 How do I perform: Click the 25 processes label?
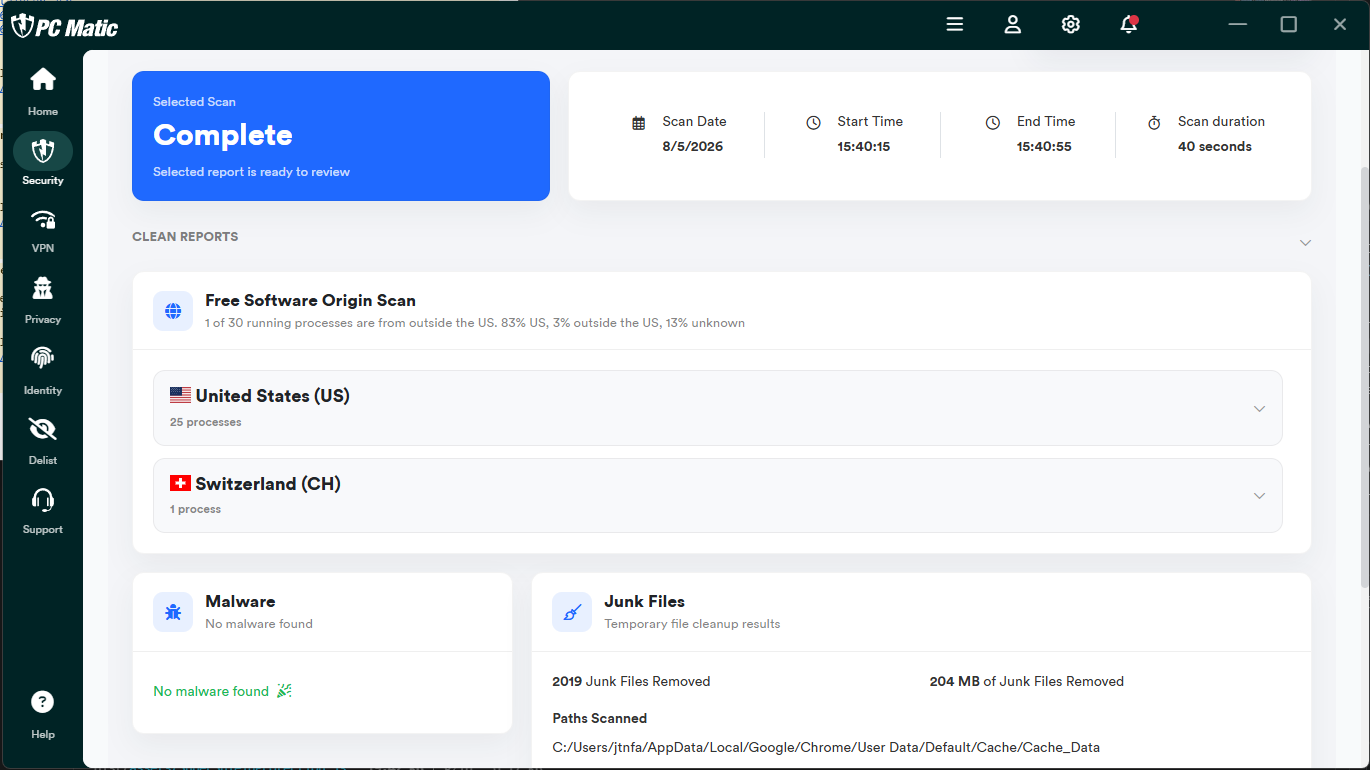click(205, 422)
